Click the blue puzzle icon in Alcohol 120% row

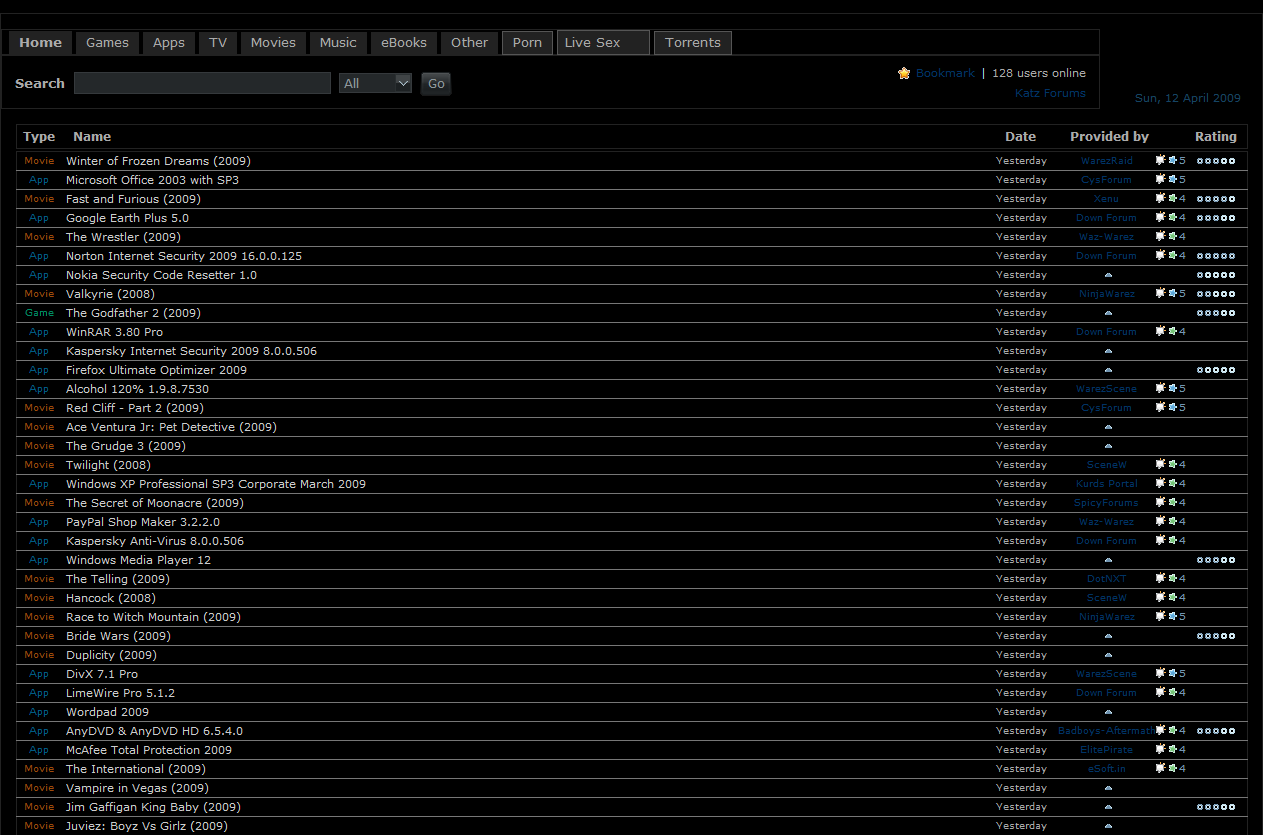(1173, 388)
